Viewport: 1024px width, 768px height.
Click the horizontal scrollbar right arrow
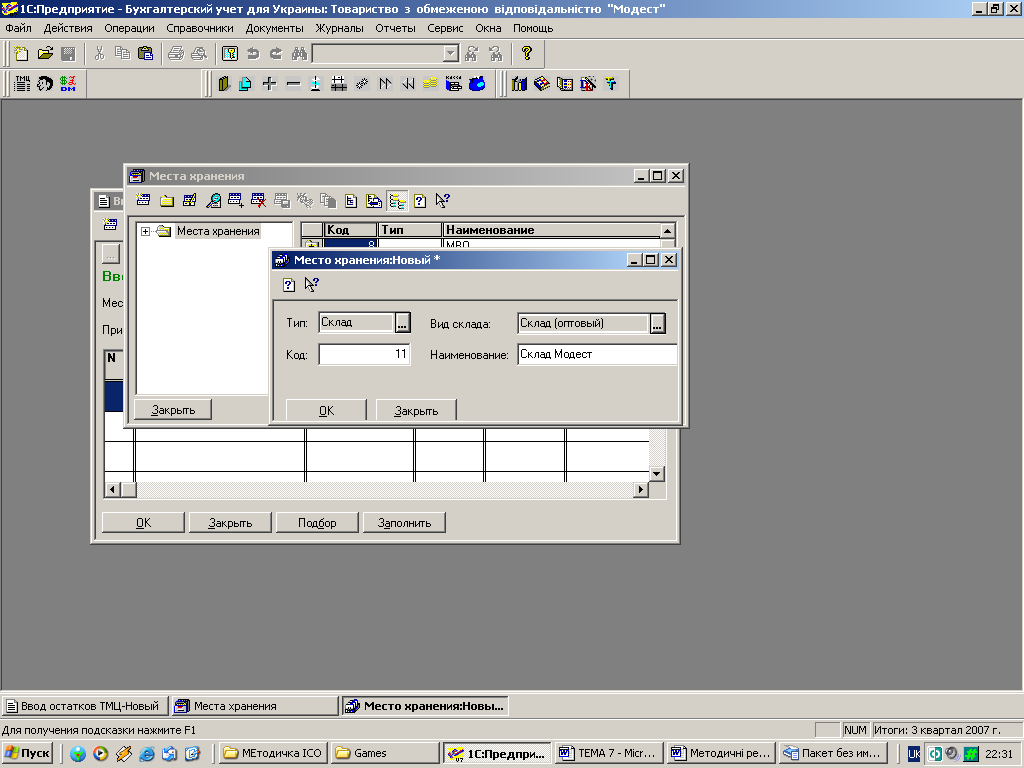pyautogui.click(x=641, y=489)
